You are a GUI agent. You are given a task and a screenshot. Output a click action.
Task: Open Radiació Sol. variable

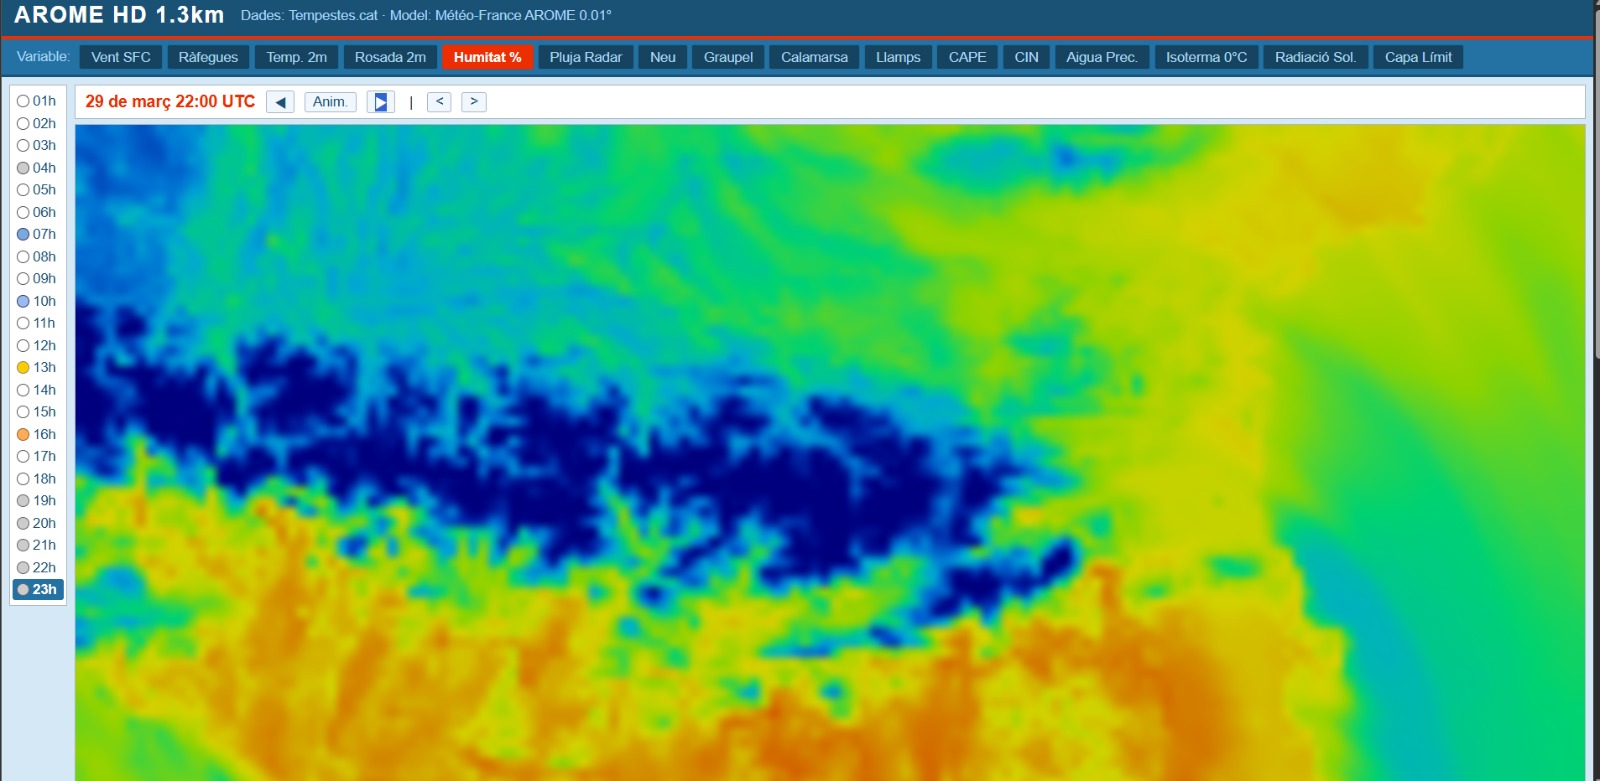click(x=1315, y=57)
